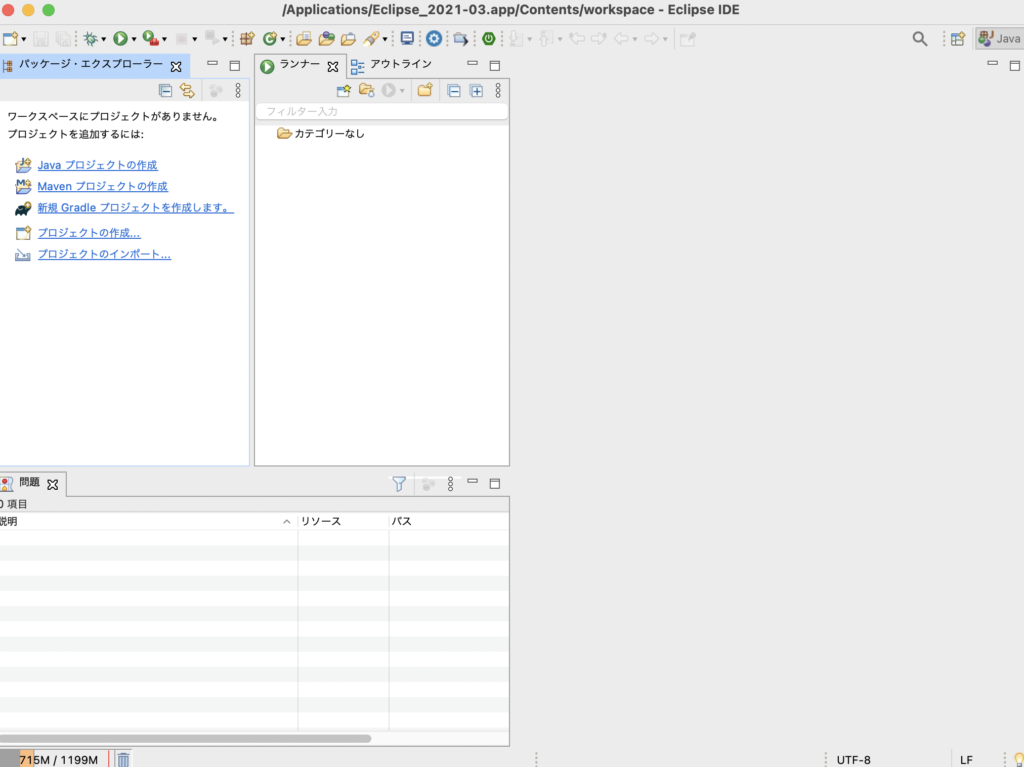Click the プロジェクトのインポート... link

point(104,254)
